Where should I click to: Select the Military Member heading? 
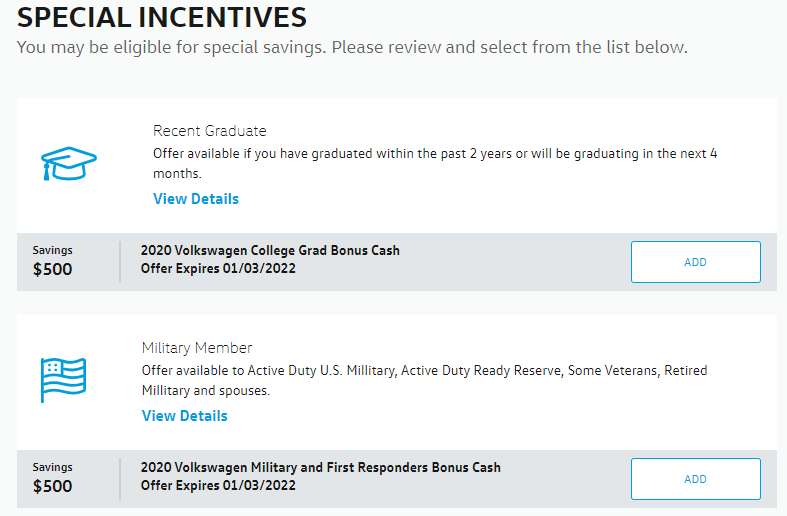pos(197,348)
